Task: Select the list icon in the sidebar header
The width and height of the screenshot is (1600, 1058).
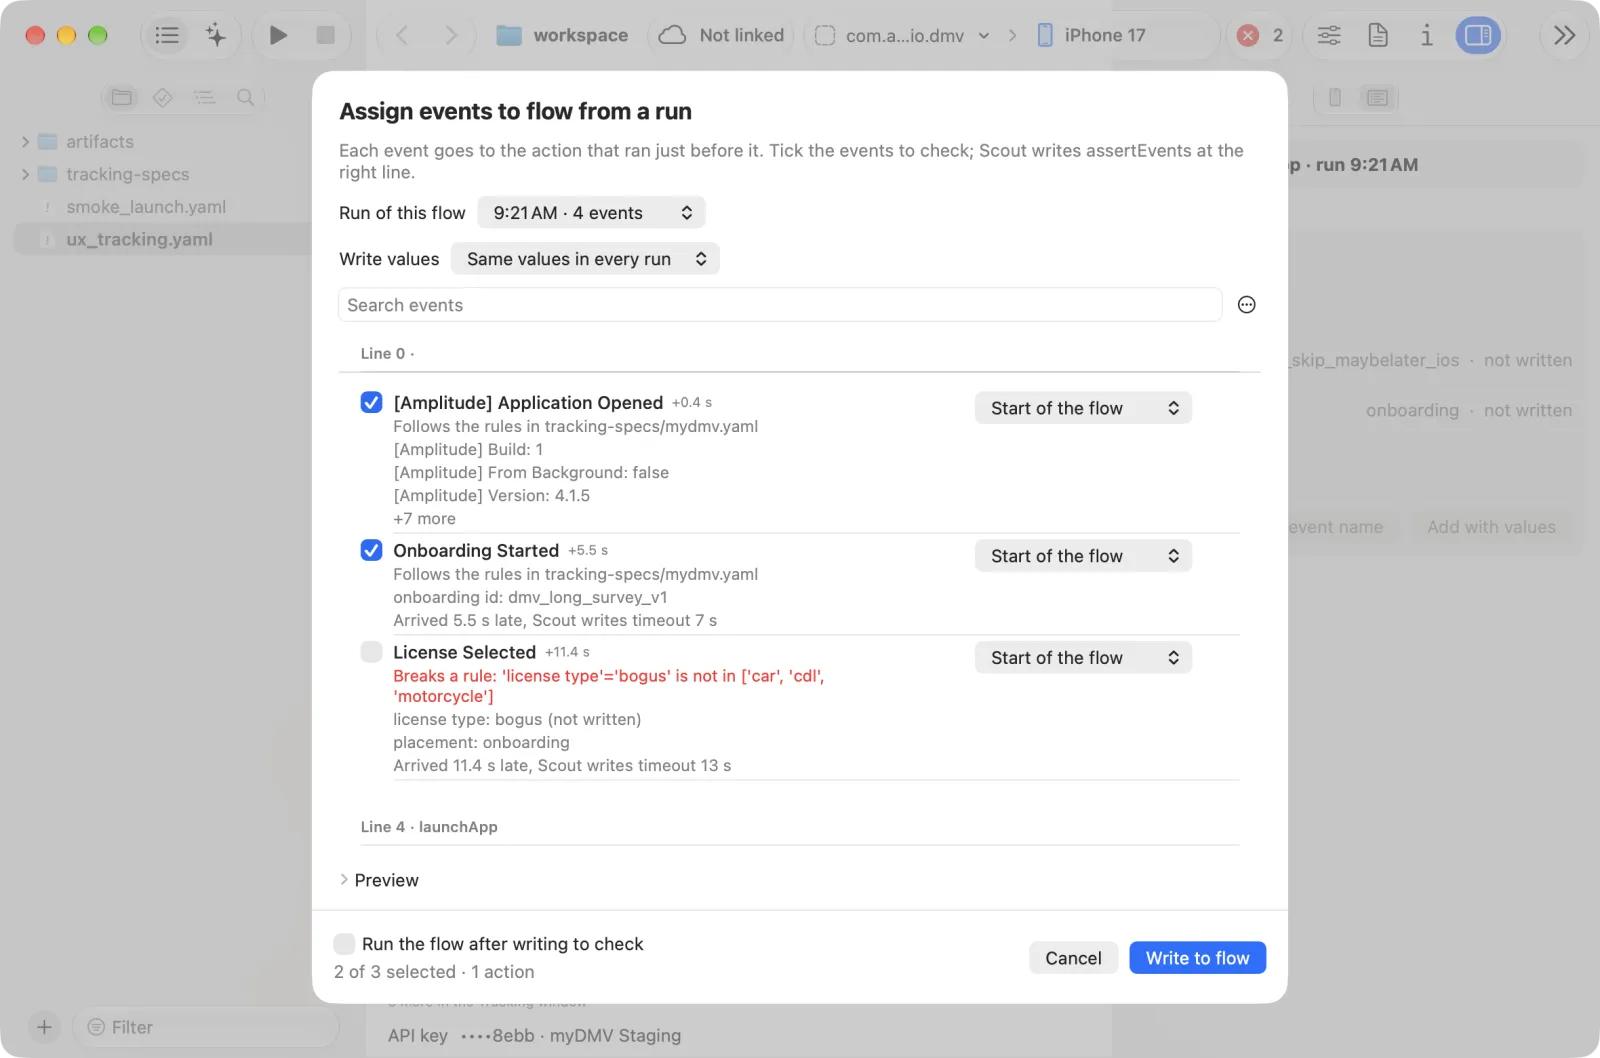Action: pyautogui.click(x=204, y=97)
